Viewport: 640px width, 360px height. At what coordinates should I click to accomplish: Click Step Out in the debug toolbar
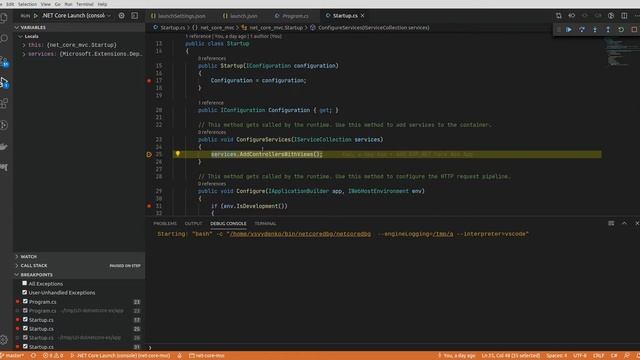click(x=608, y=29)
